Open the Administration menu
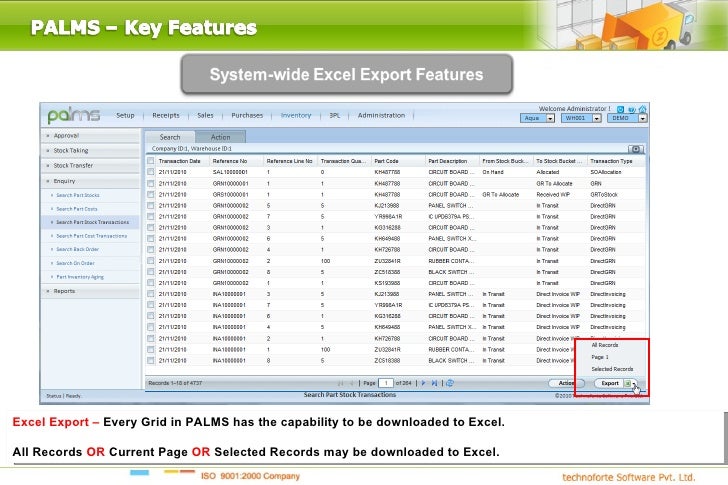The image size is (728, 485). click(x=381, y=115)
